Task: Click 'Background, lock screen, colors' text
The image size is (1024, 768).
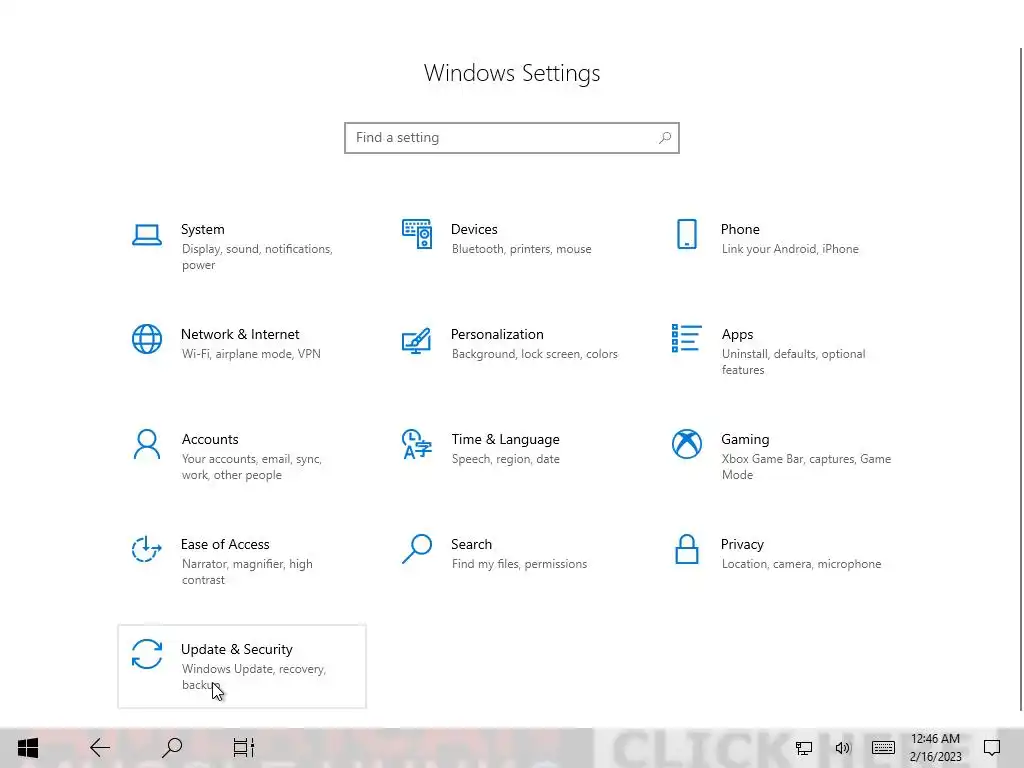Action: 534,354
